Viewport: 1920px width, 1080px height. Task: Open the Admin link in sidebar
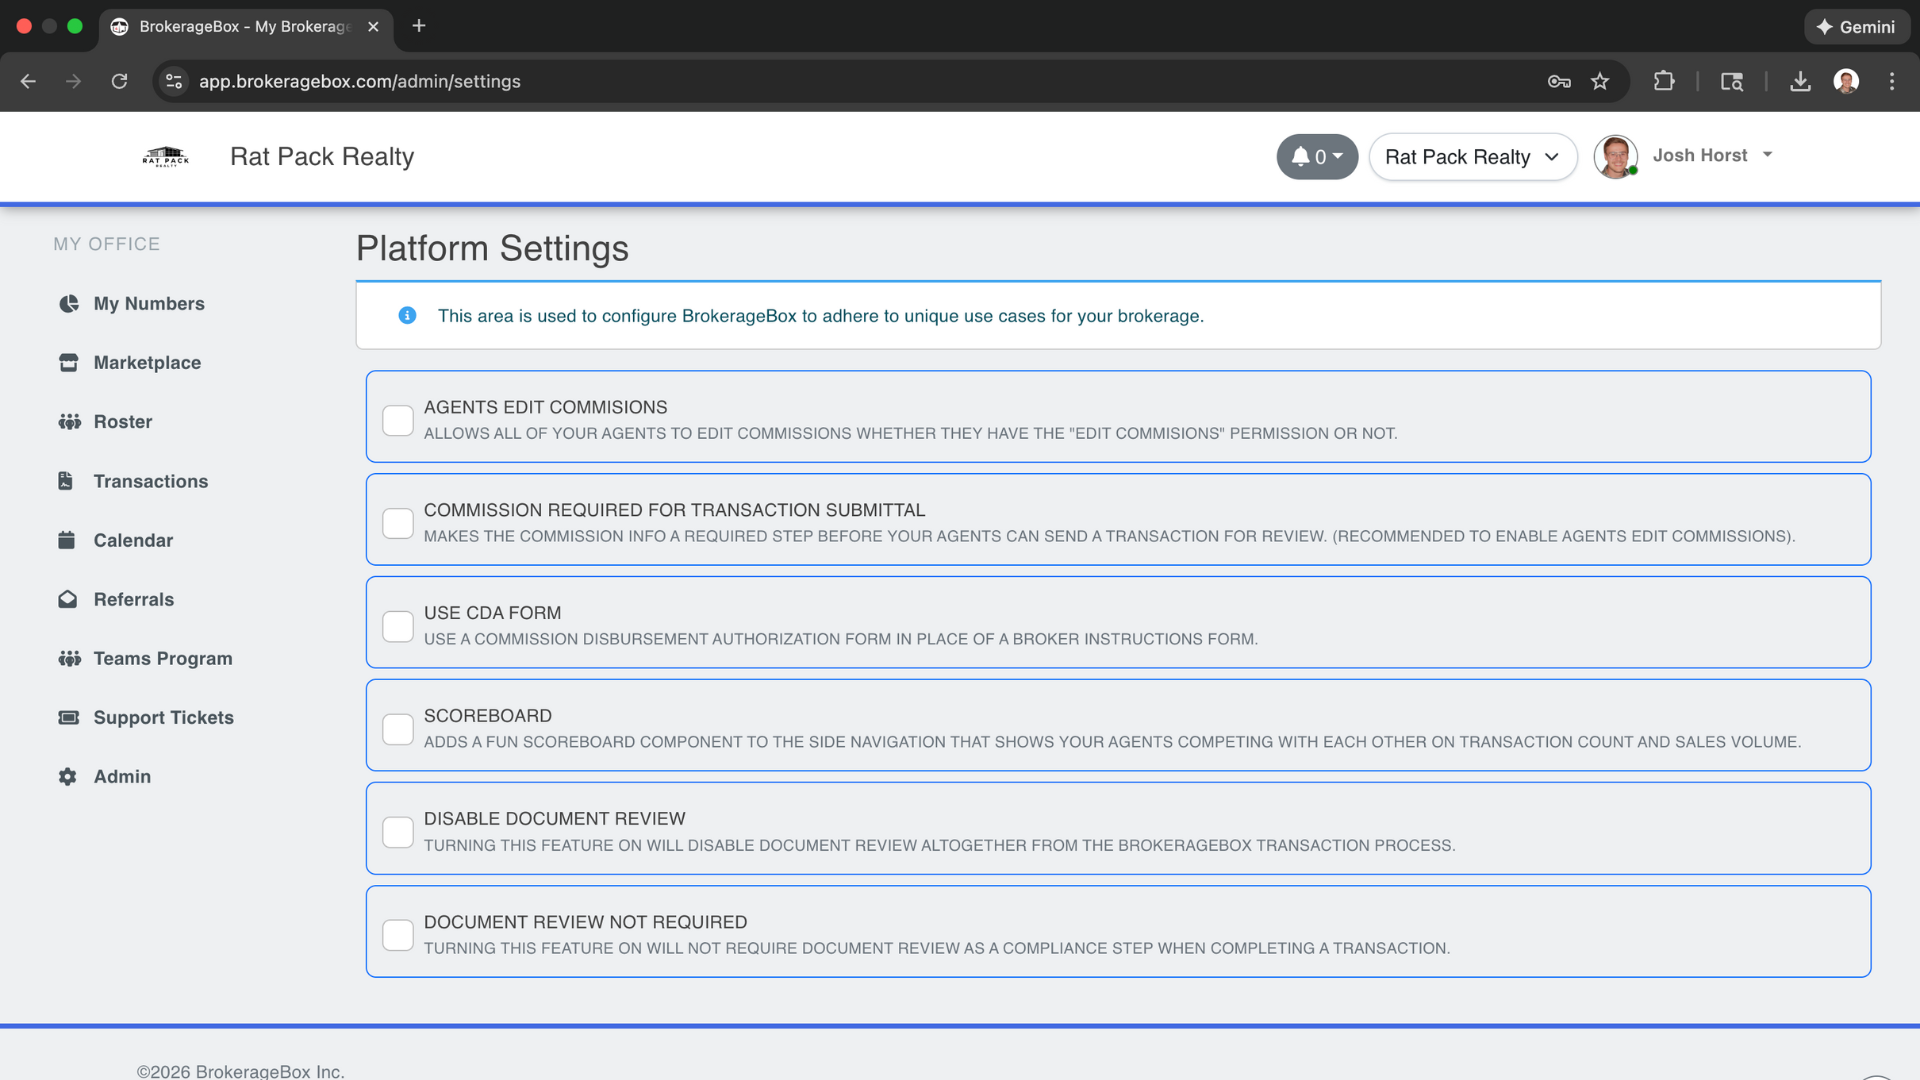coord(122,777)
